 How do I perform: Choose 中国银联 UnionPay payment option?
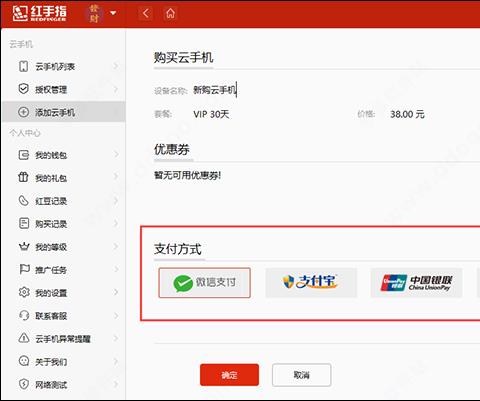point(416,283)
